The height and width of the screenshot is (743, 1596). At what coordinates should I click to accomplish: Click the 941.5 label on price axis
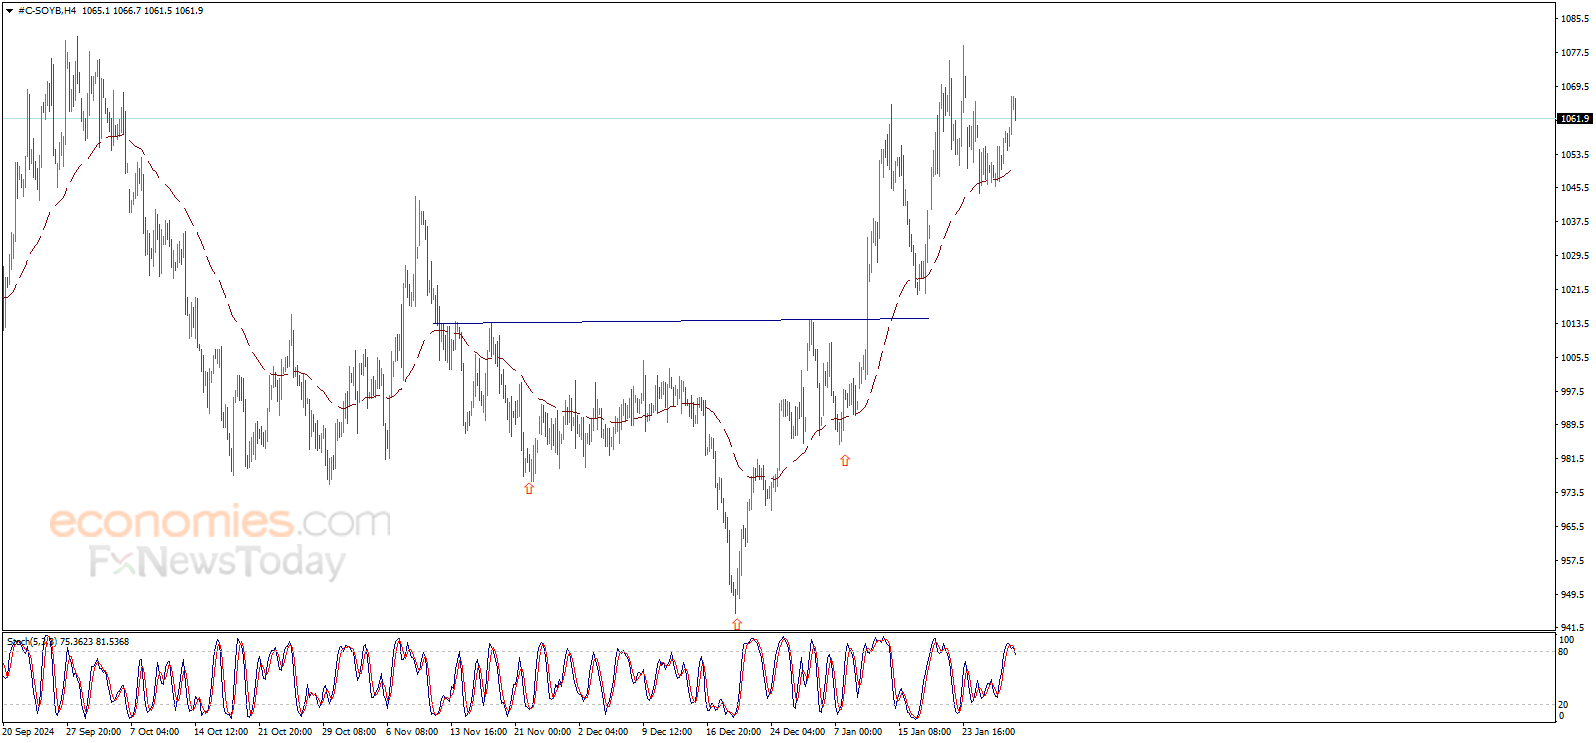tap(1575, 628)
